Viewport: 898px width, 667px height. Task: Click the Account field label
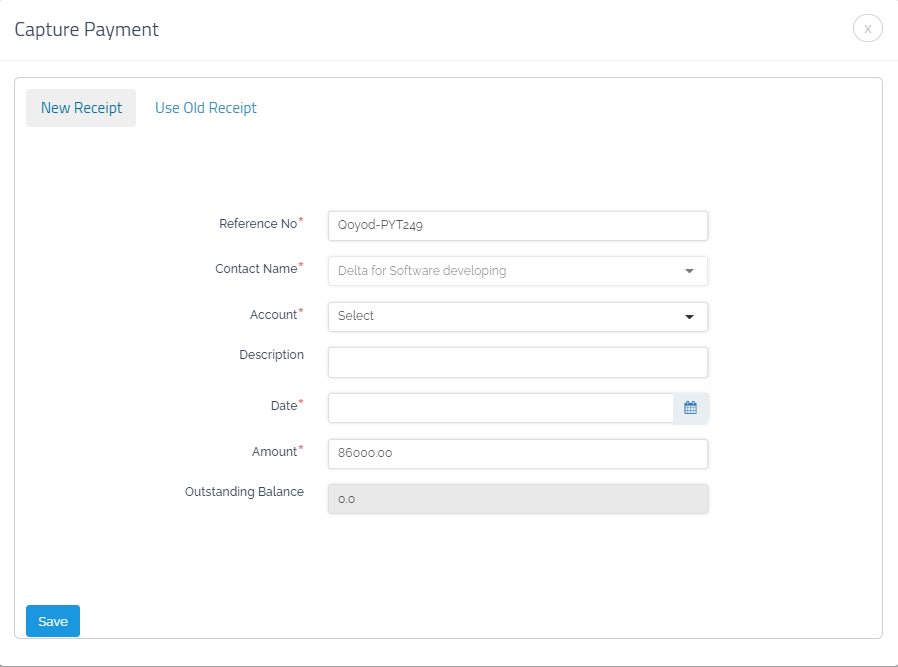[x=273, y=315]
